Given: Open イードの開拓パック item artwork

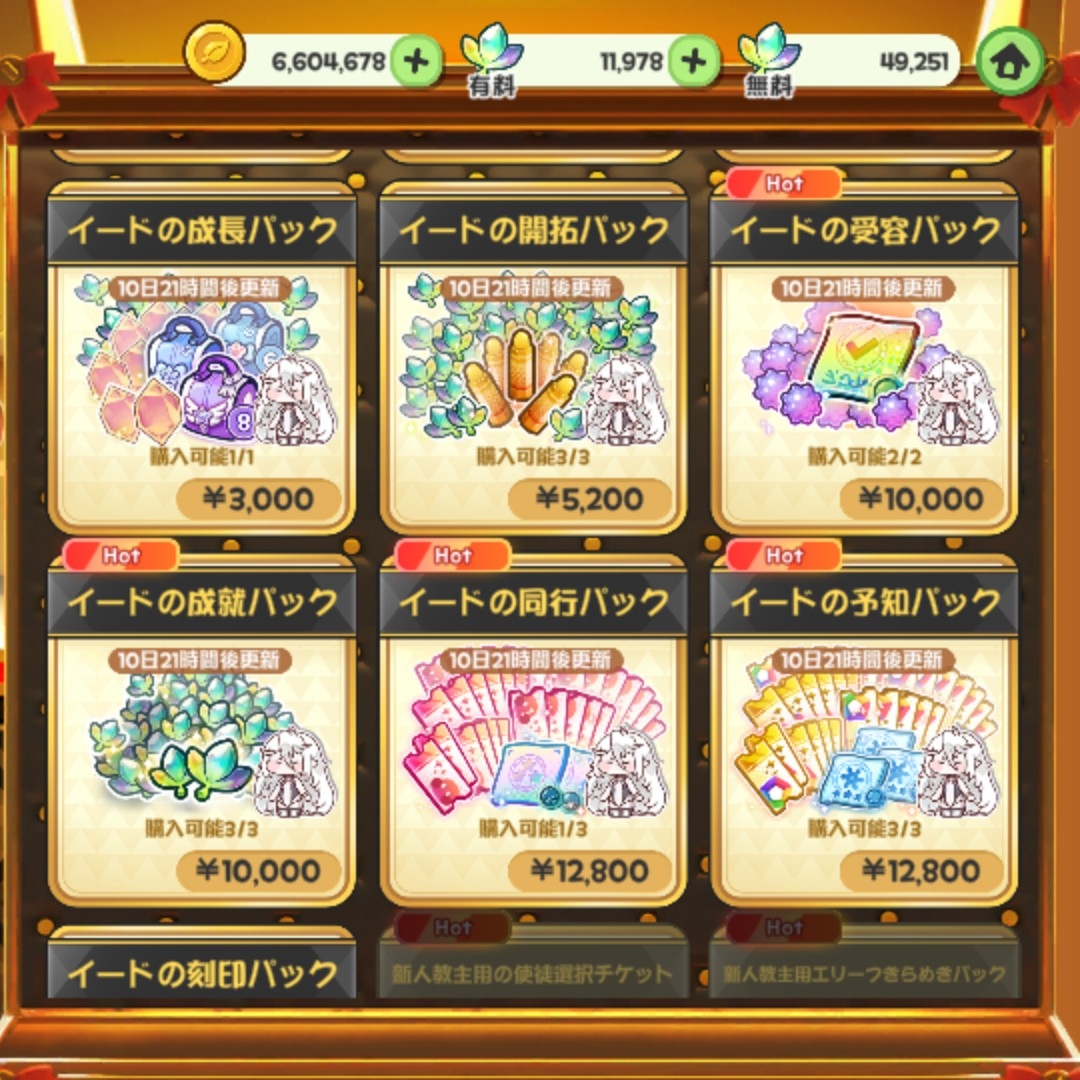Looking at the screenshot, I should (534, 360).
